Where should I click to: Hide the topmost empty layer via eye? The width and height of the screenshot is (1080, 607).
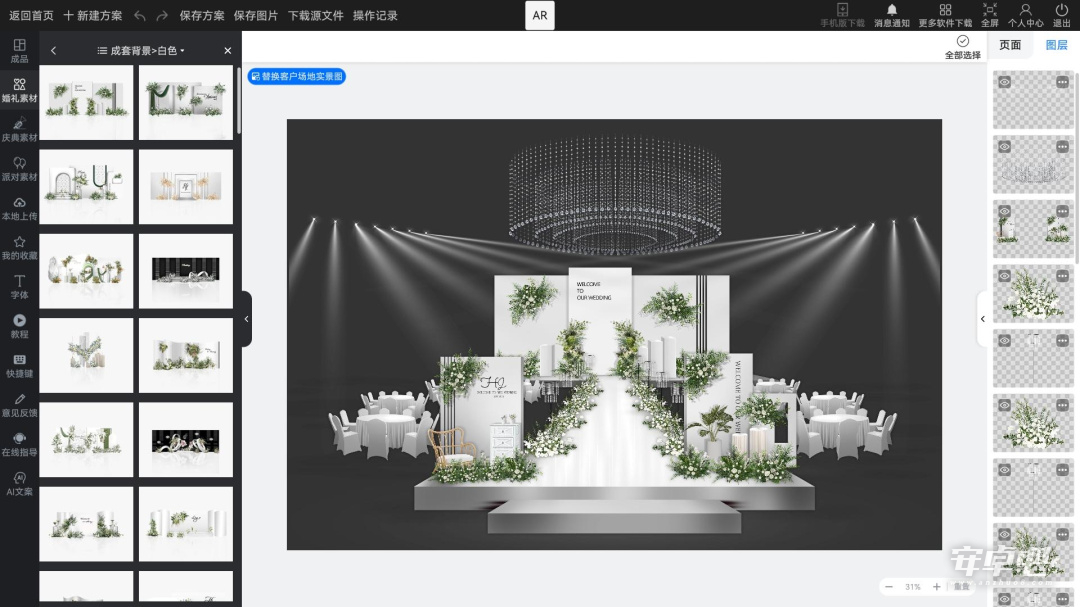pyautogui.click(x=1005, y=82)
